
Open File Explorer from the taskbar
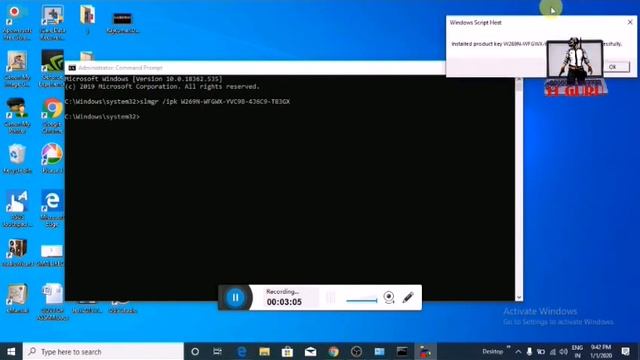pyautogui.click(x=264, y=351)
